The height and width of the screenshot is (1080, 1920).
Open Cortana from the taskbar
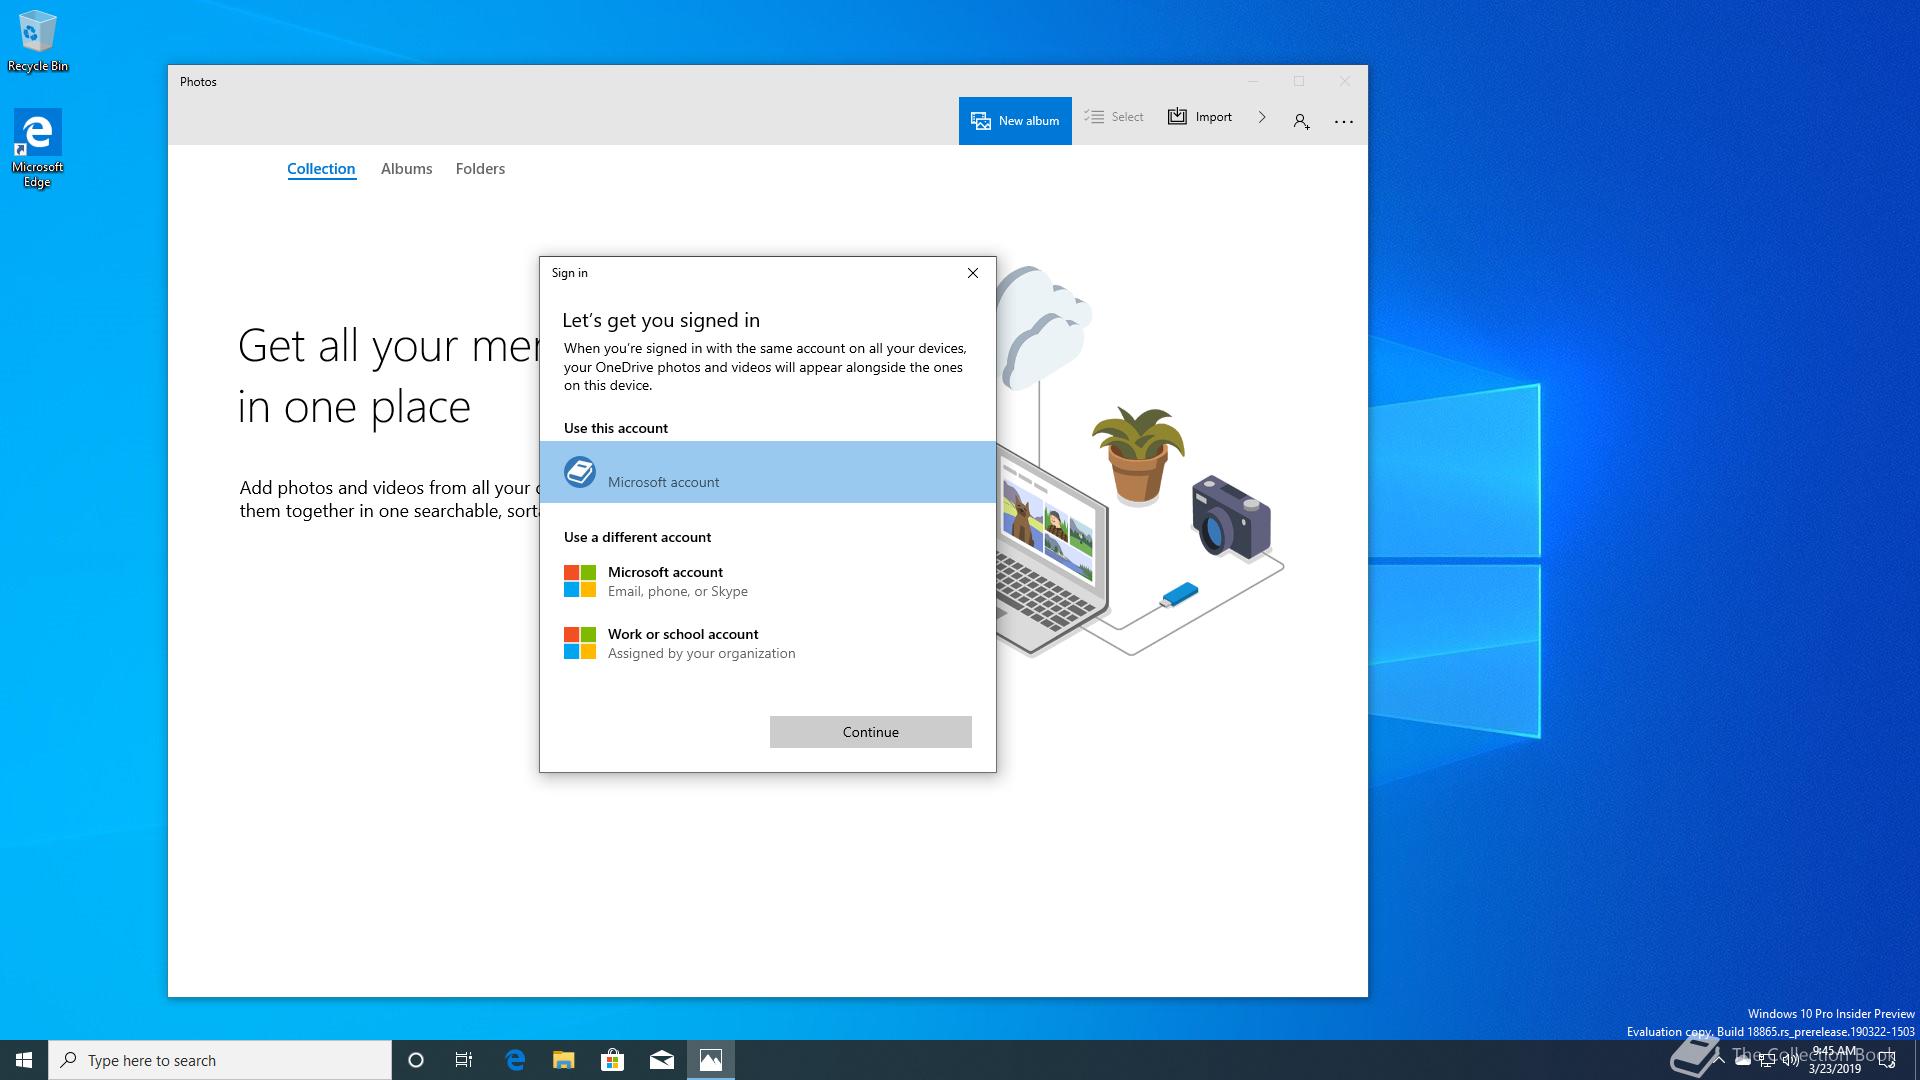[x=416, y=1060]
